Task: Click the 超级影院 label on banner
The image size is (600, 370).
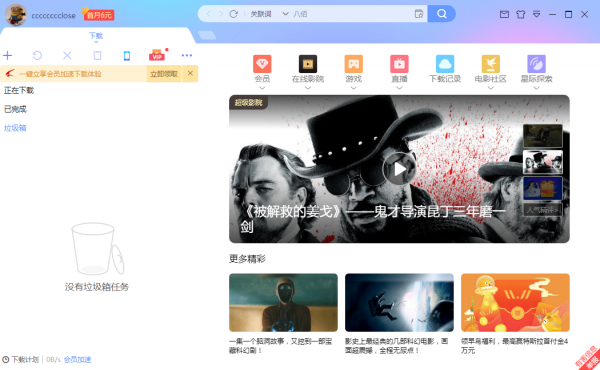Action: (248, 102)
